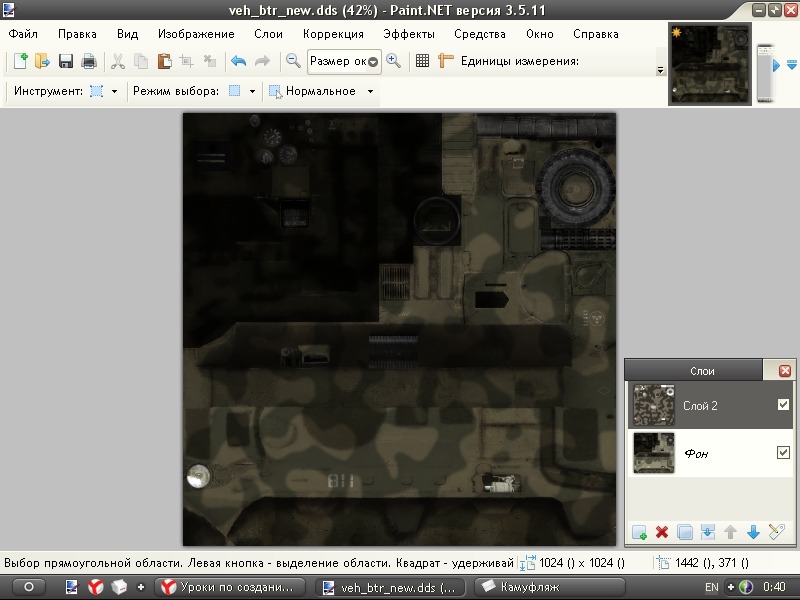The height and width of the screenshot is (600, 800).
Task: Open Уроки по созданию browser taskbar button
Action: click(x=230, y=586)
